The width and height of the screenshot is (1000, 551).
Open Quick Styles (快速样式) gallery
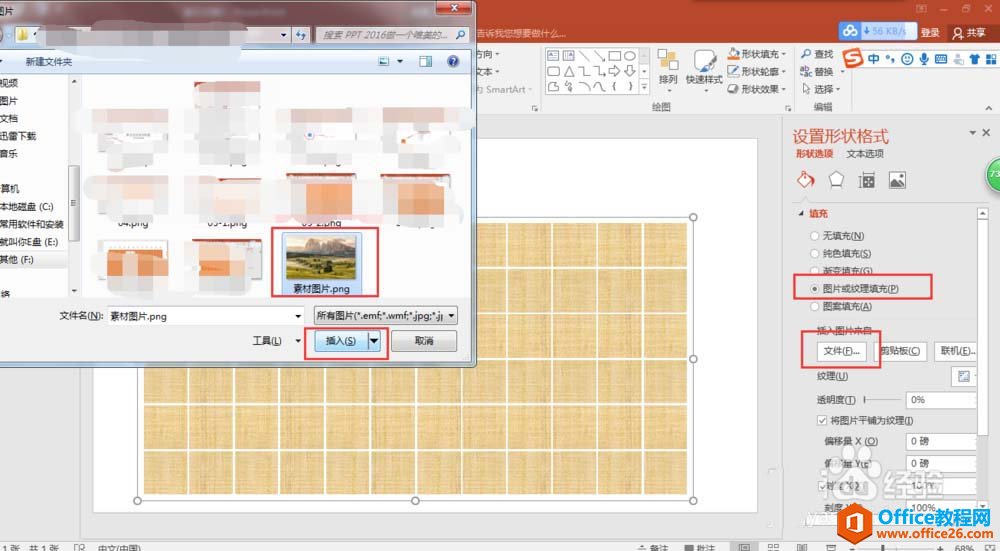pos(704,63)
